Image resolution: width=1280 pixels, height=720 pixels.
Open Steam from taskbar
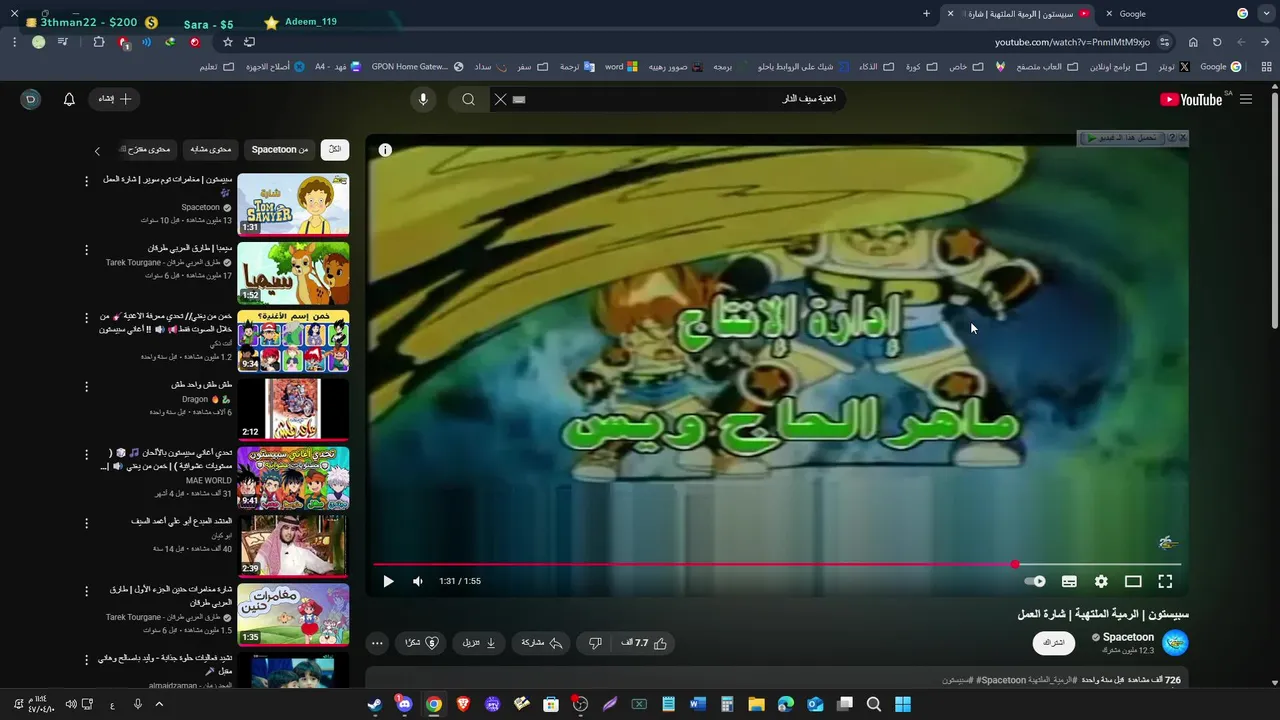pyautogui.click(x=375, y=704)
